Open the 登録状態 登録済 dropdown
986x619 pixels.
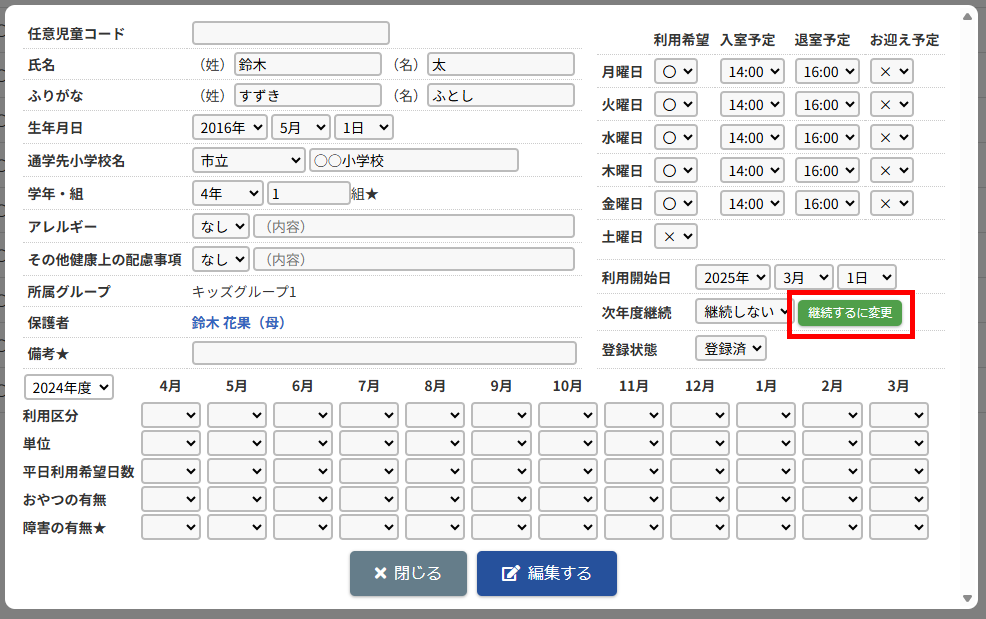click(730, 348)
